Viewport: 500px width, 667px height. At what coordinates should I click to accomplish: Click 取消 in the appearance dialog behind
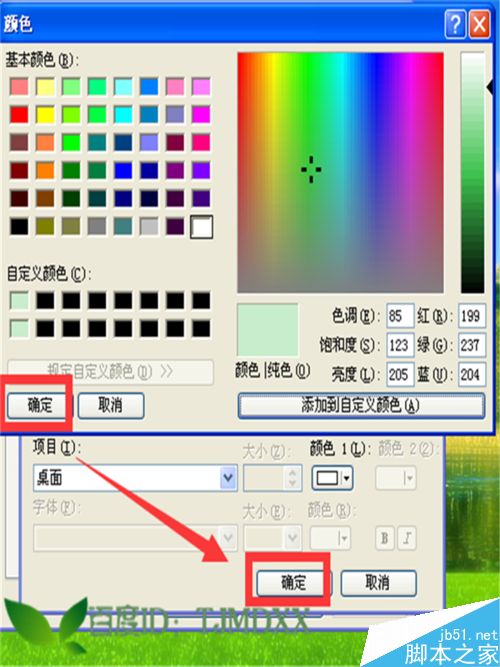click(378, 583)
